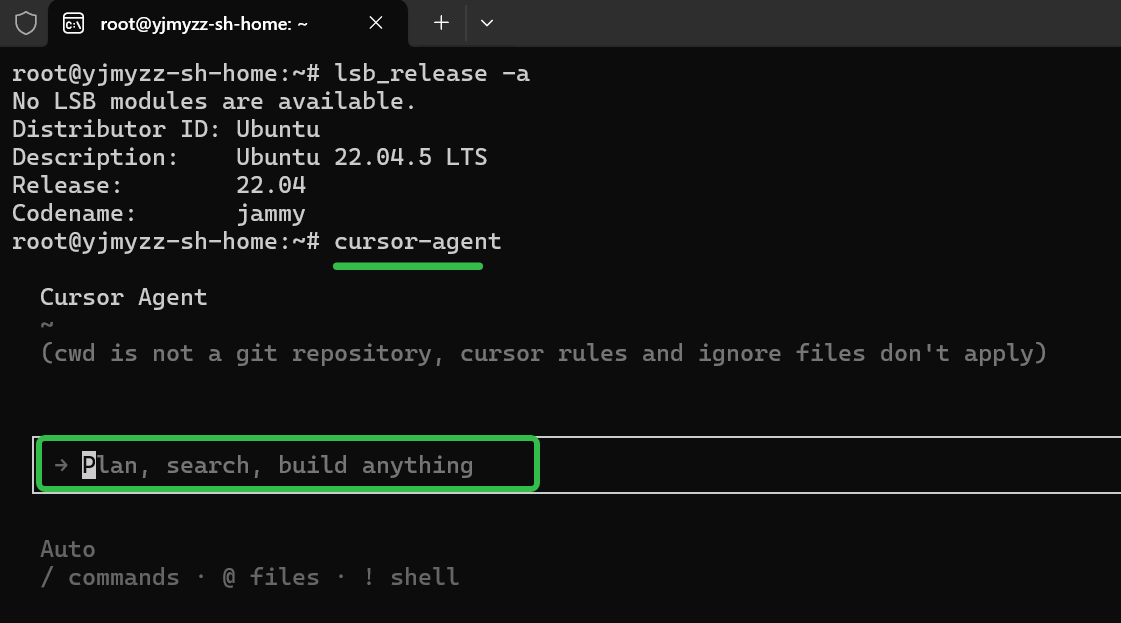
Task: Click the git repository warning message
Action: click(x=543, y=353)
